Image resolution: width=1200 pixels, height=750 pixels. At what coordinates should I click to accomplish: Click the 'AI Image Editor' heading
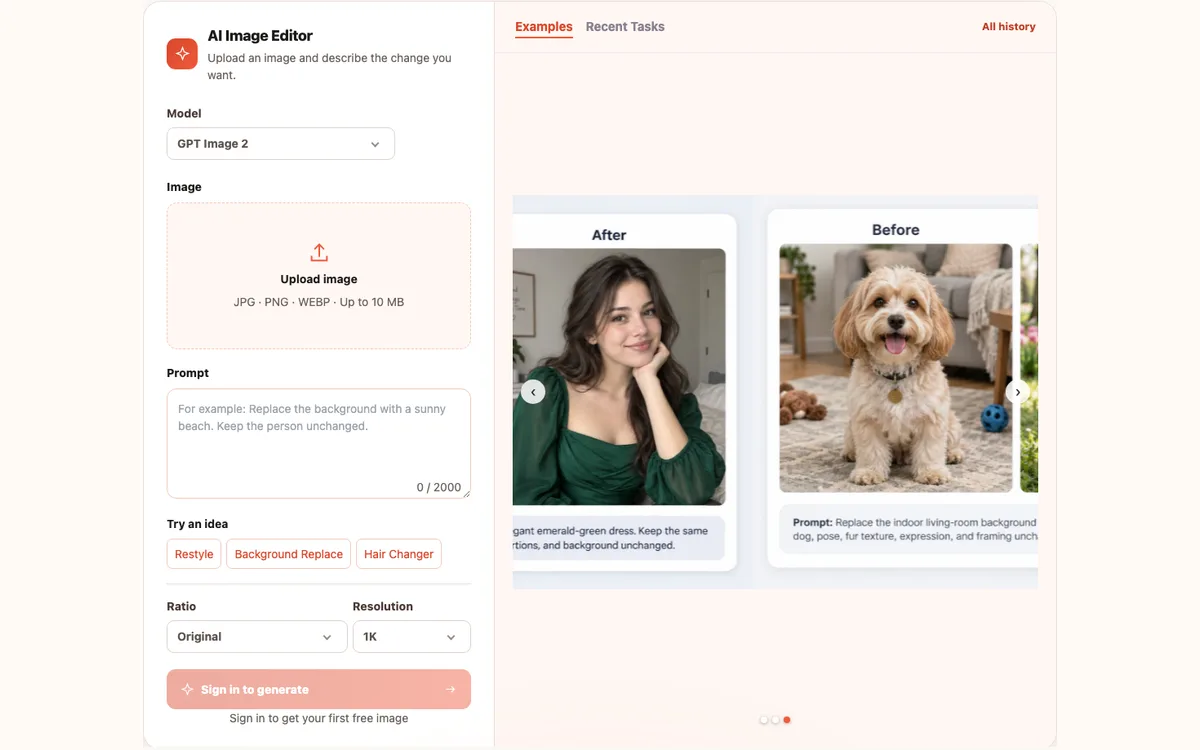[260, 36]
